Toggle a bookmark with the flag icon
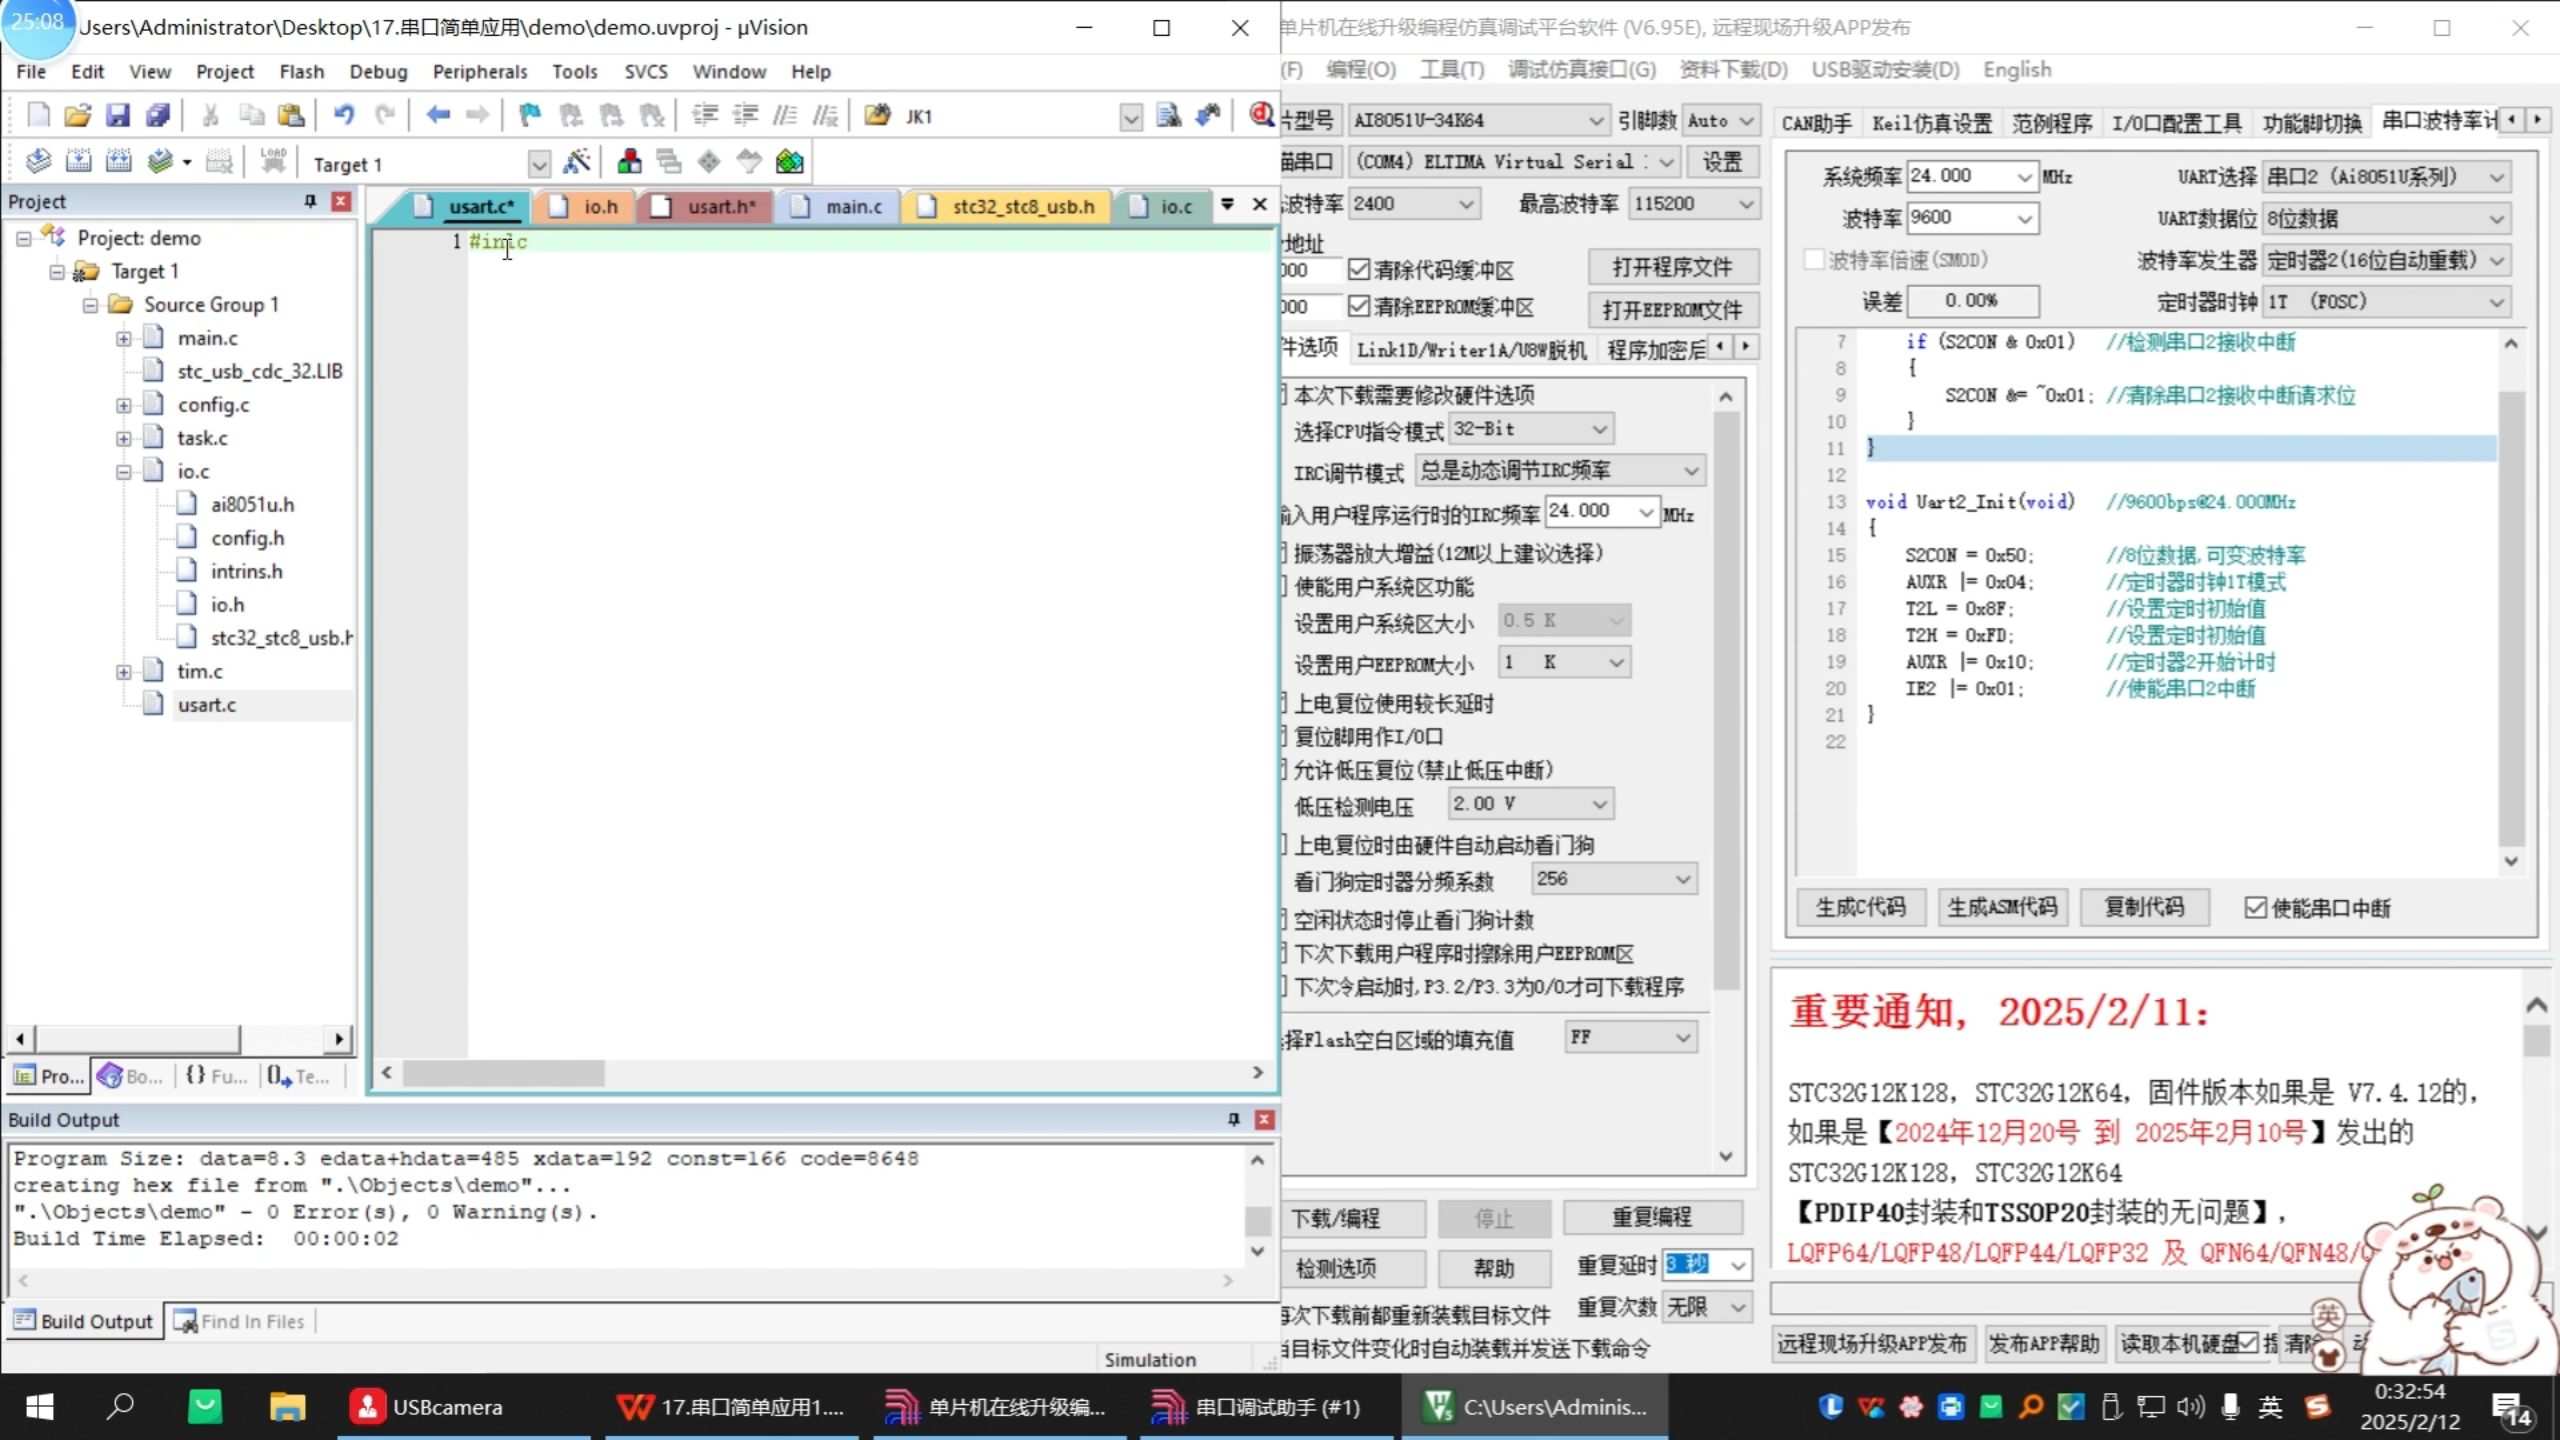 pos(529,115)
